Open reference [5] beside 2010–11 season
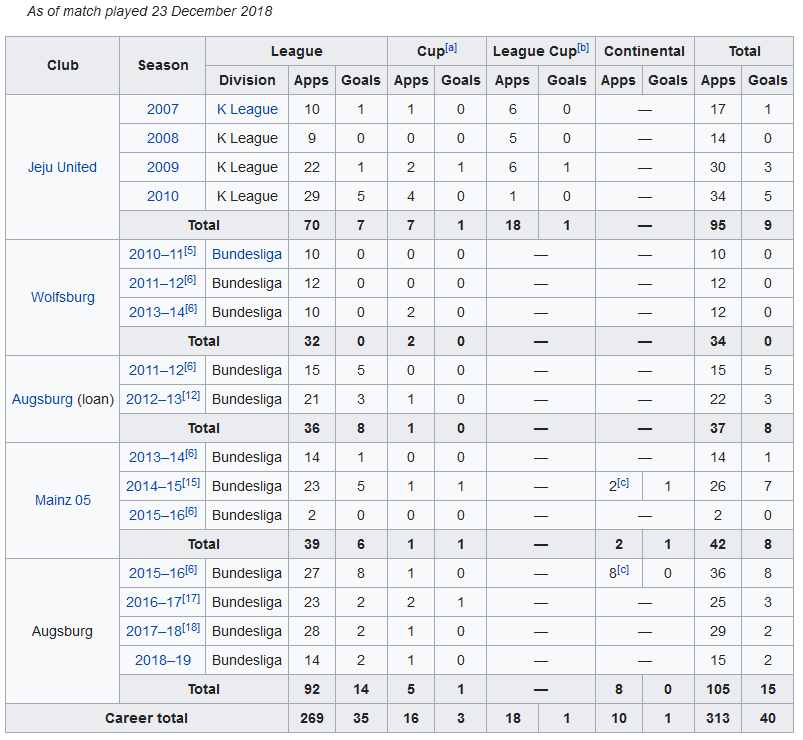 190,251
